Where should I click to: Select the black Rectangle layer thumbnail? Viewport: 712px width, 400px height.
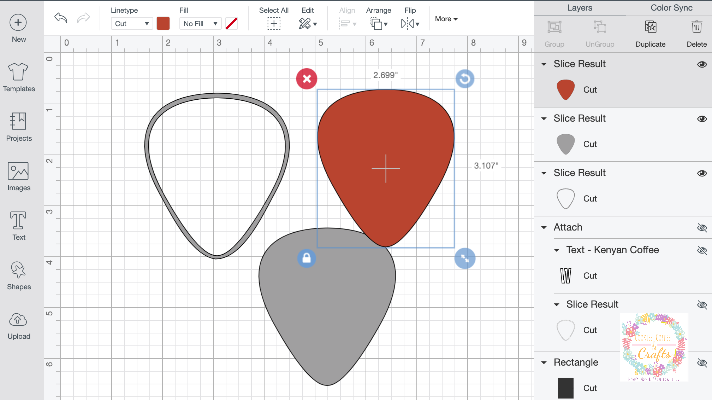[566, 388]
